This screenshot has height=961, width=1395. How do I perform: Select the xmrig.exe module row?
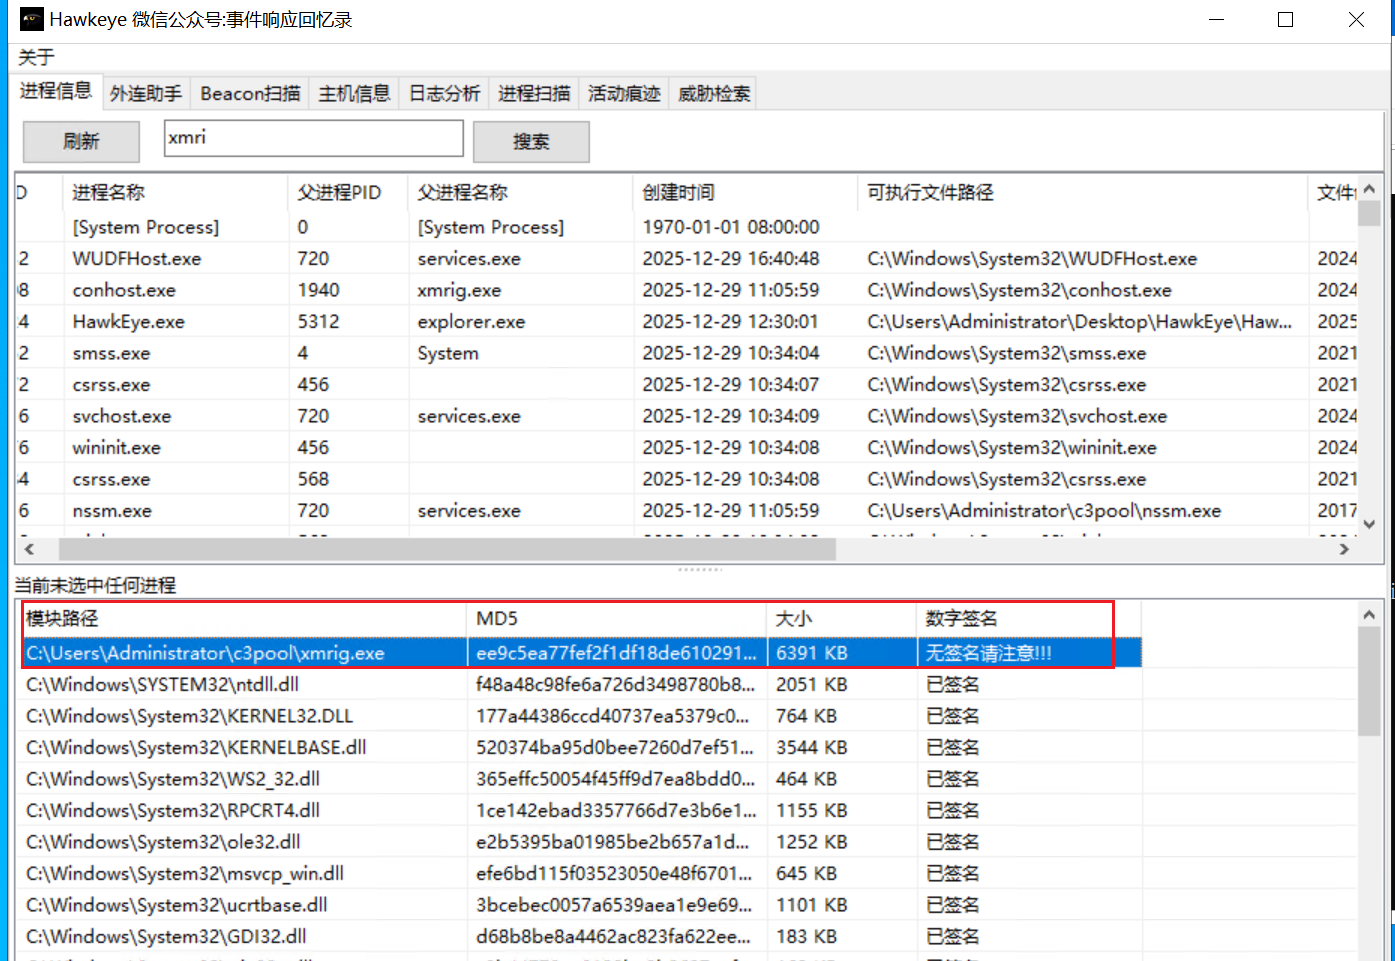(x=205, y=653)
